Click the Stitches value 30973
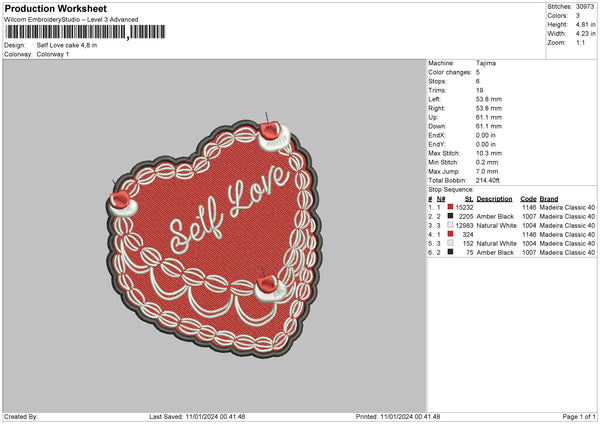 tap(585, 7)
